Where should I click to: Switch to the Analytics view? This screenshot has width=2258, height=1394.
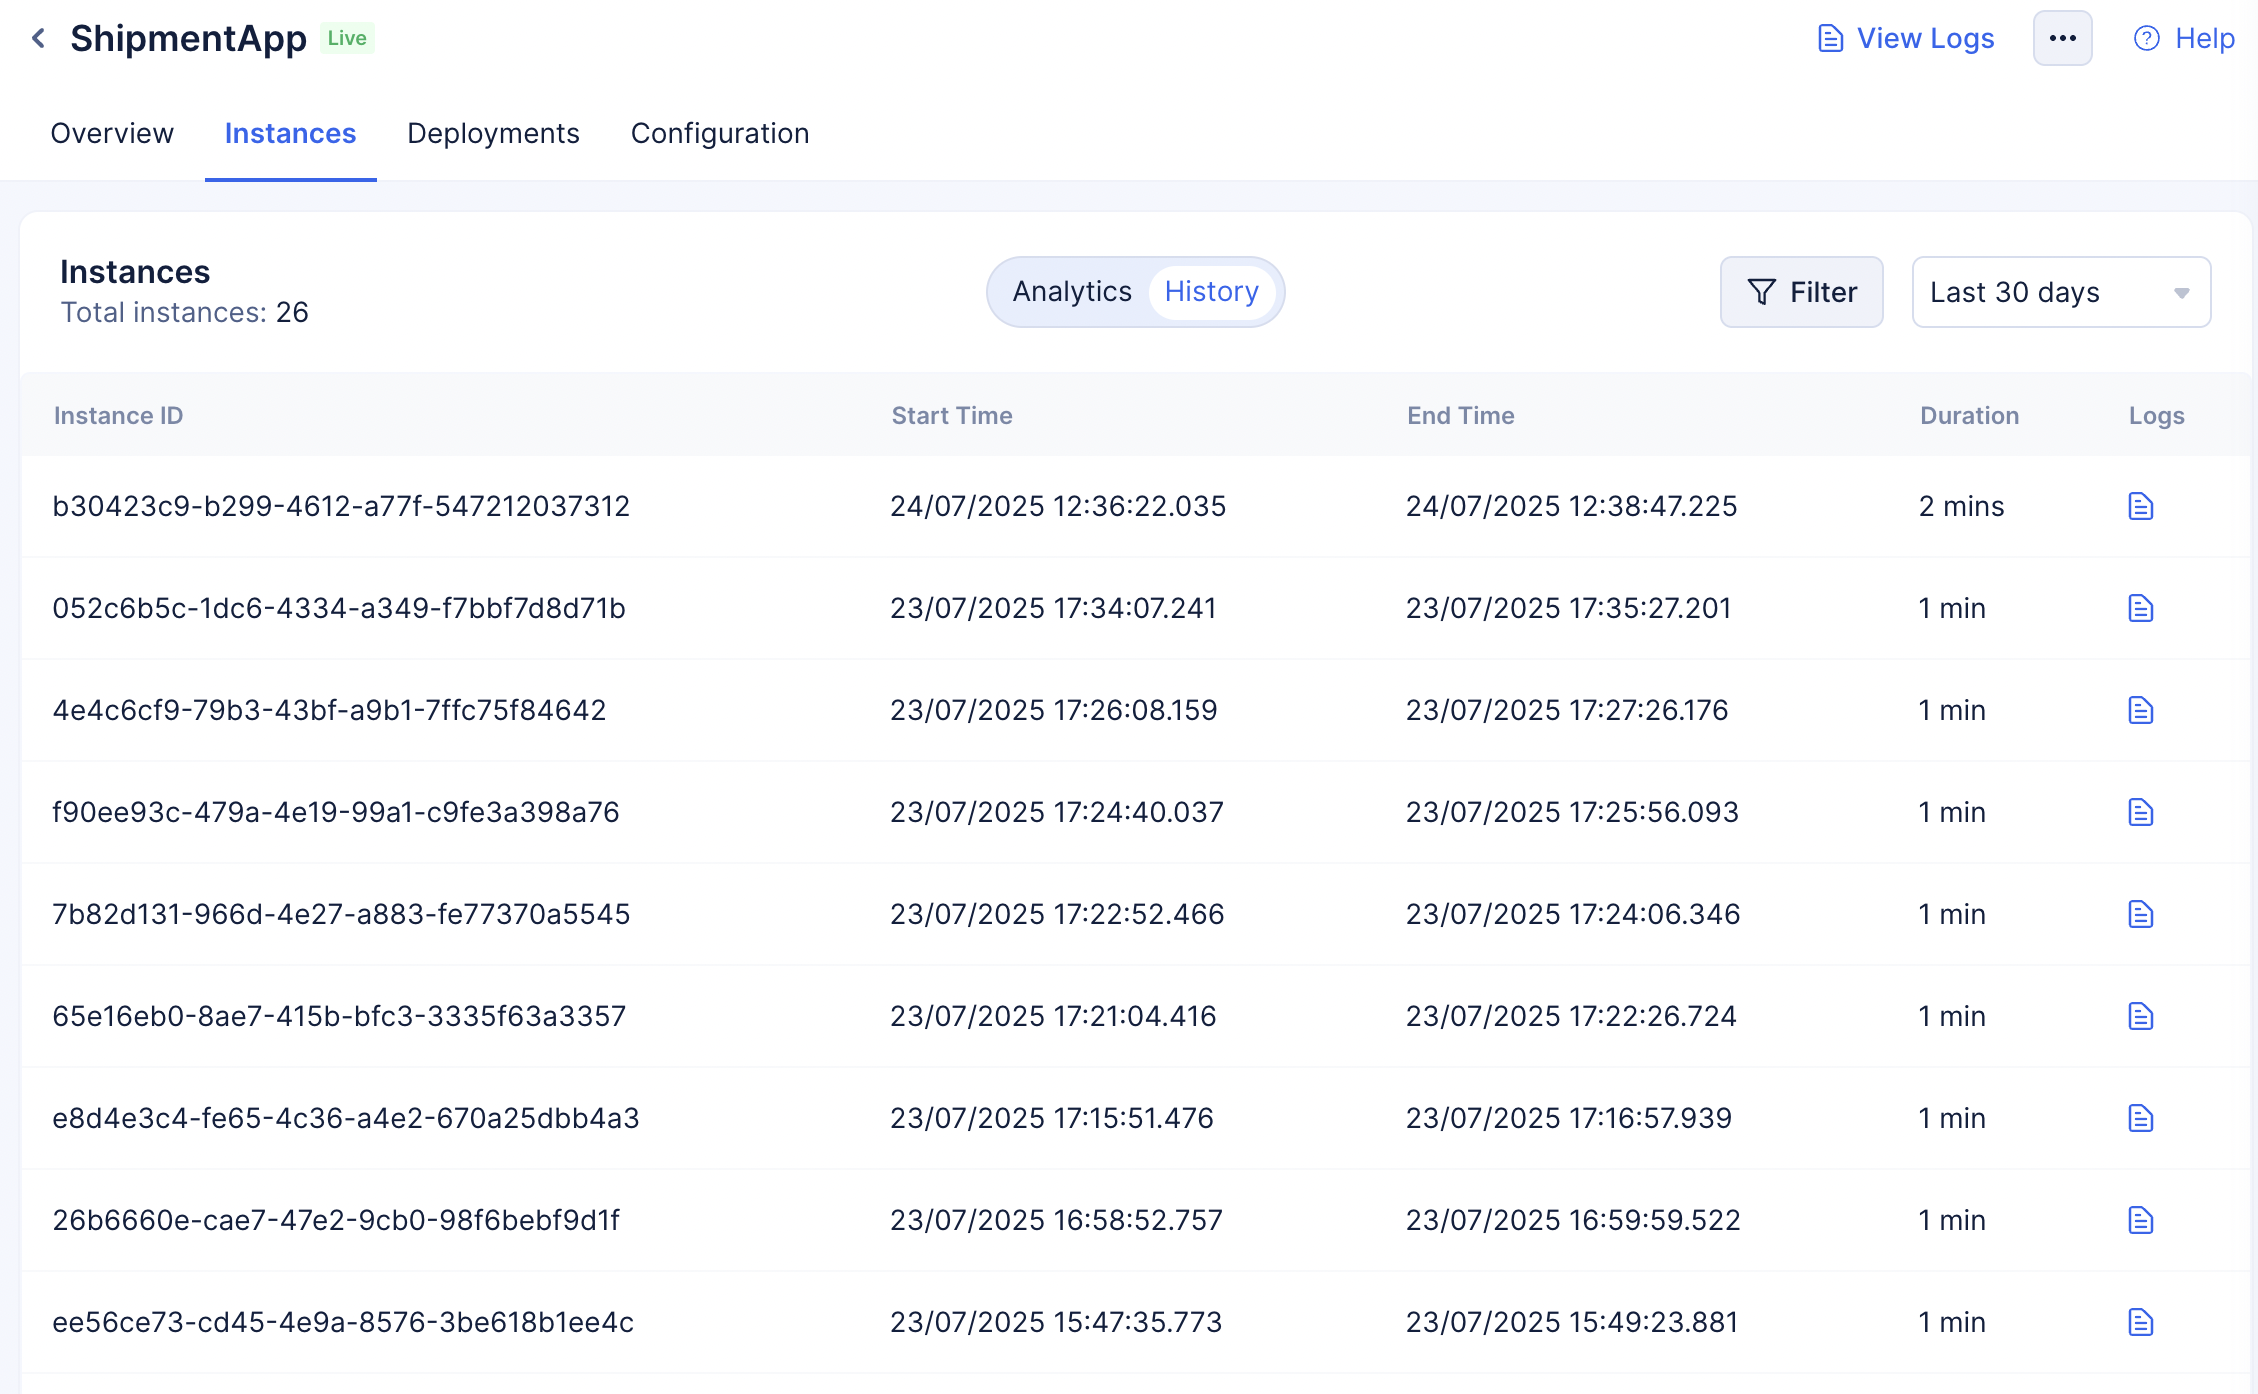click(x=1072, y=291)
